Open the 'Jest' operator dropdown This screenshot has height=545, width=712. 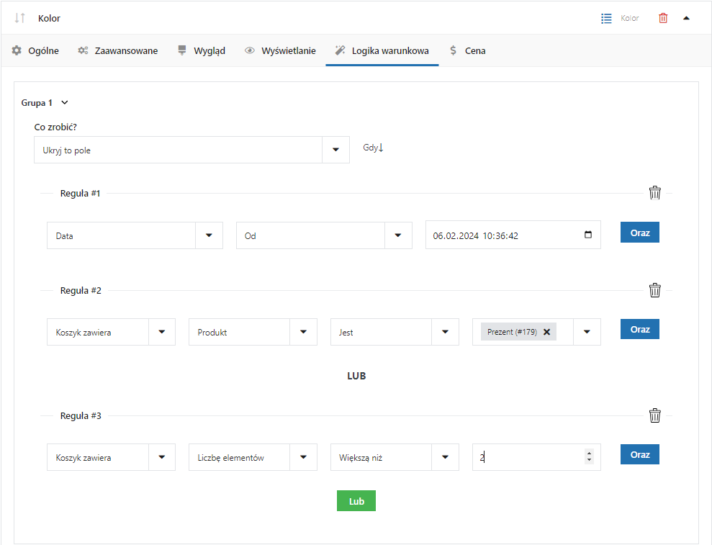click(x=395, y=332)
